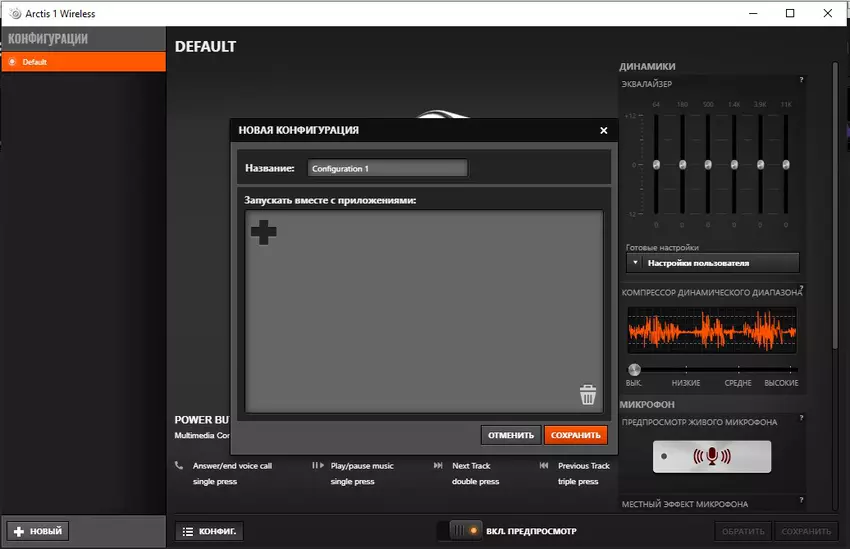Click the live microphone preview icon
Image resolution: width=850 pixels, height=549 pixels.
[712, 457]
